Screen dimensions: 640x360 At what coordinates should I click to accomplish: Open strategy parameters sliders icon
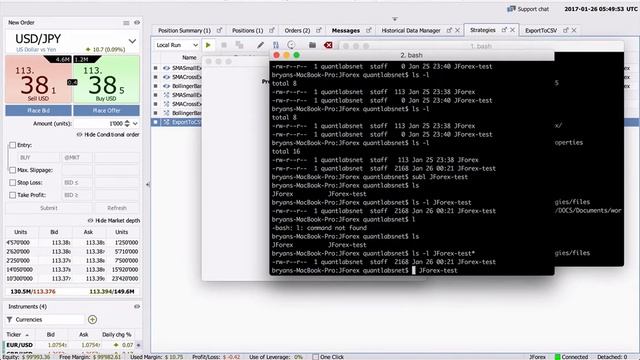tap(276, 45)
